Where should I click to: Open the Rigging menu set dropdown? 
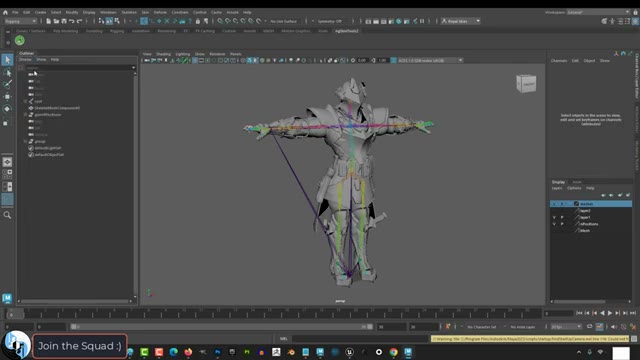pos(20,21)
